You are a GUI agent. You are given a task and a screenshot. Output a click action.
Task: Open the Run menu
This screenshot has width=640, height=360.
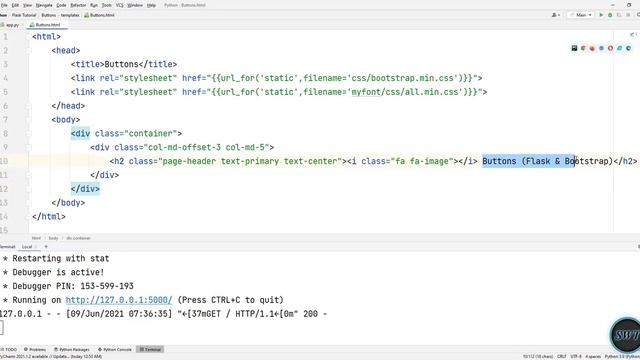(94, 5)
